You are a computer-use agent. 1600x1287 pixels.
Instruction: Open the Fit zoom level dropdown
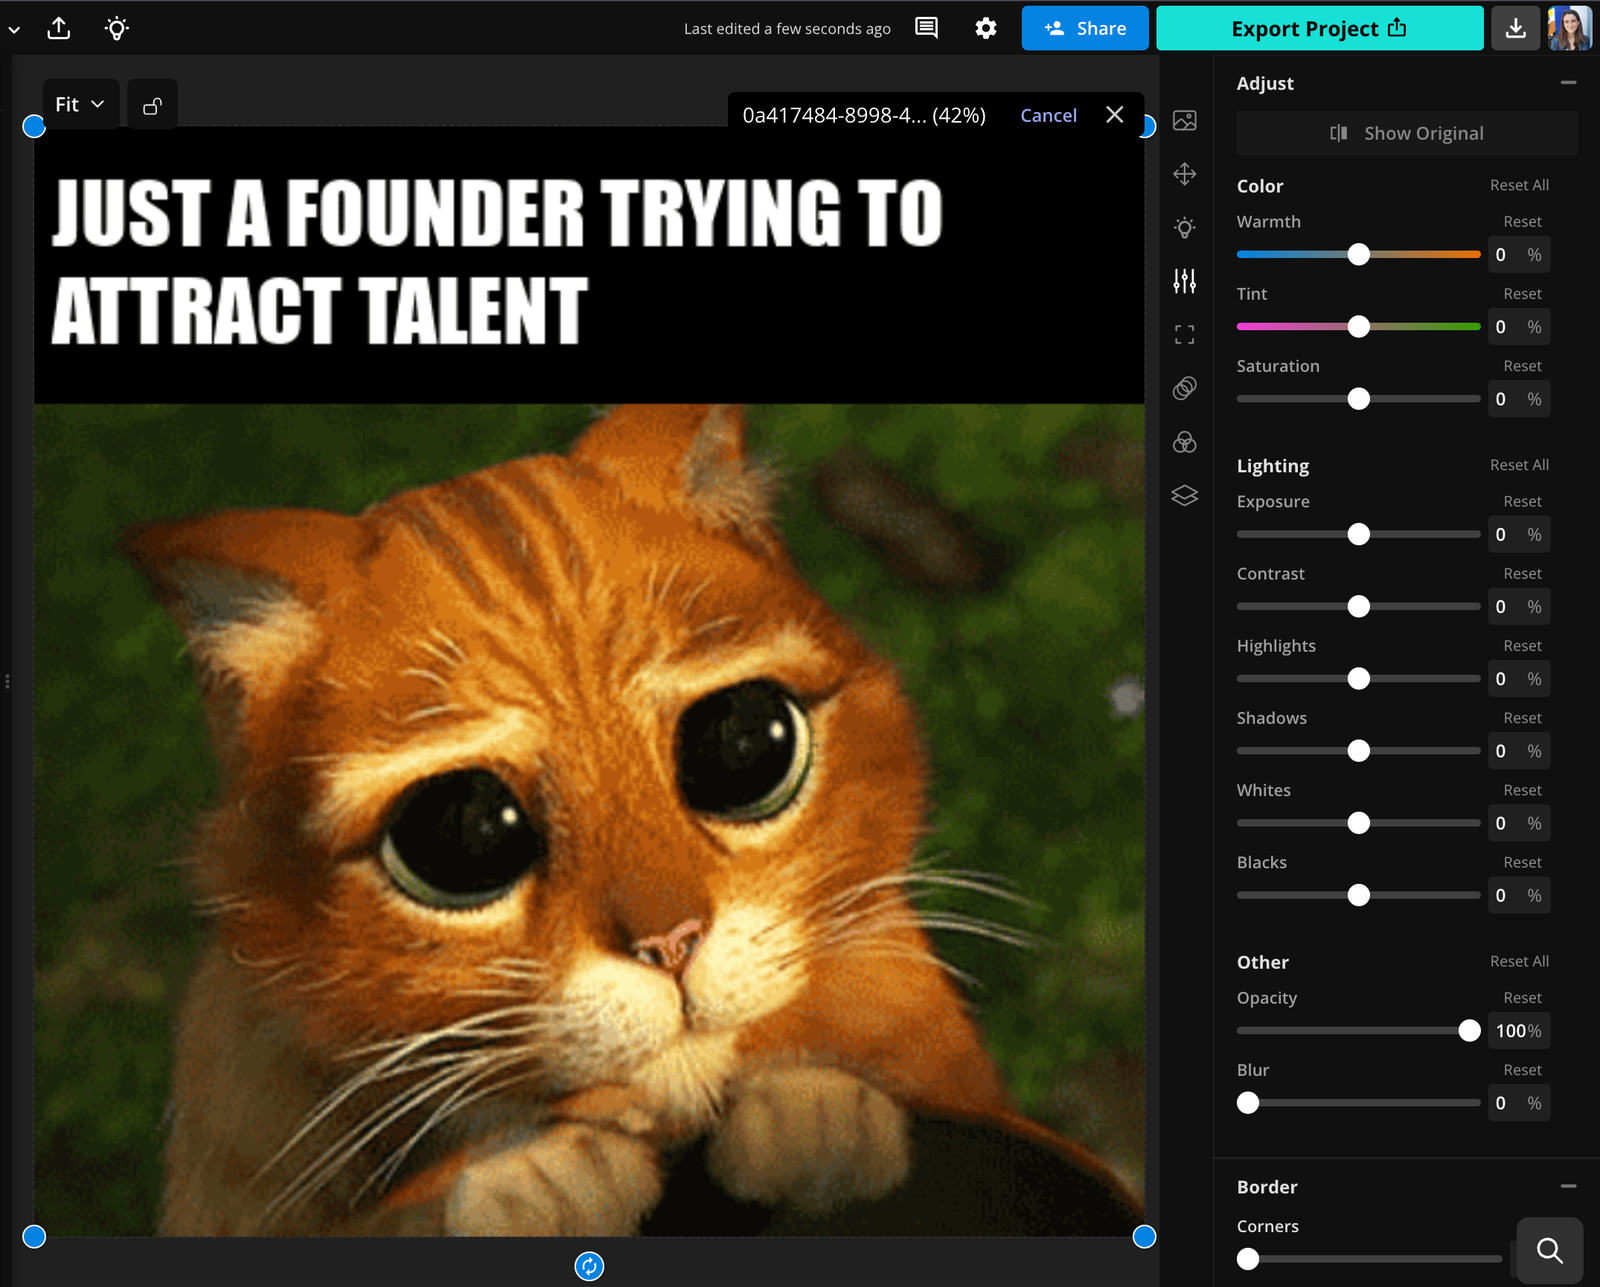(79, 103)
